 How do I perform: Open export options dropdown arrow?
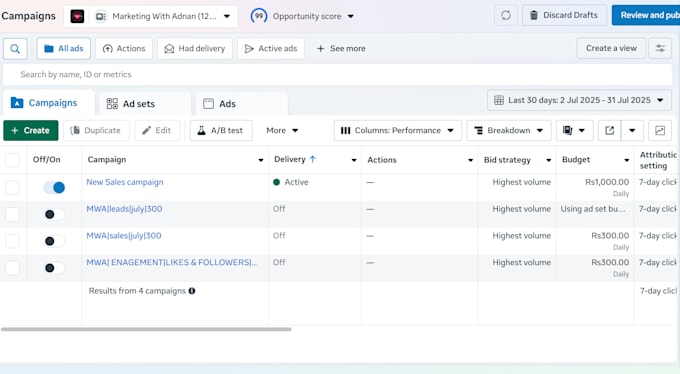632,131
